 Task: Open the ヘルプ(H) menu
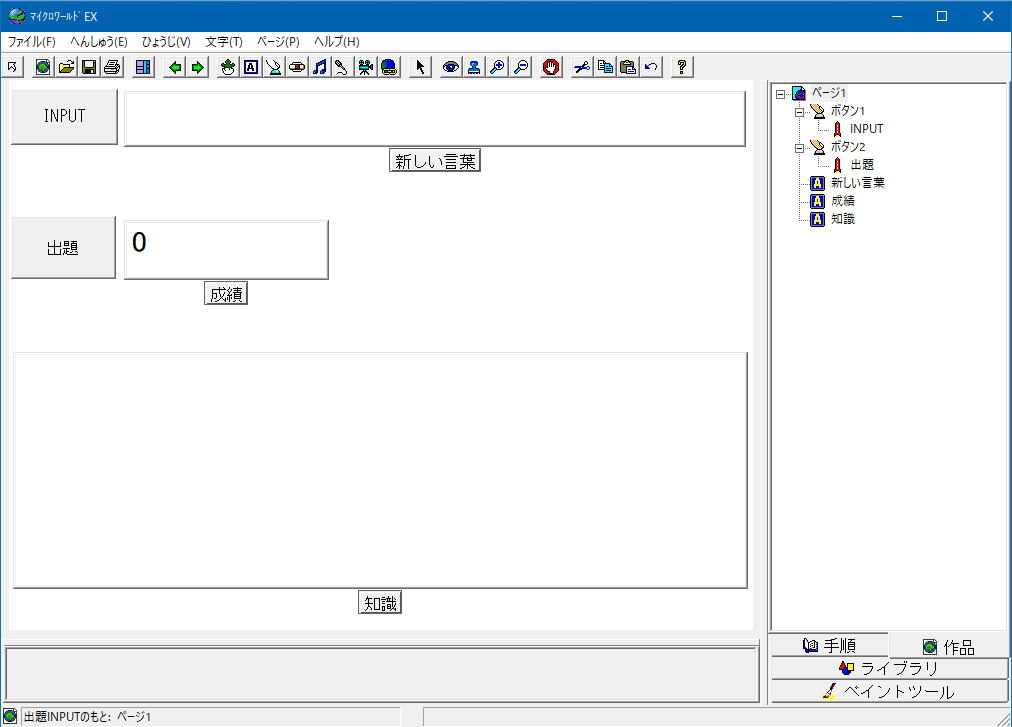[337, 42]
